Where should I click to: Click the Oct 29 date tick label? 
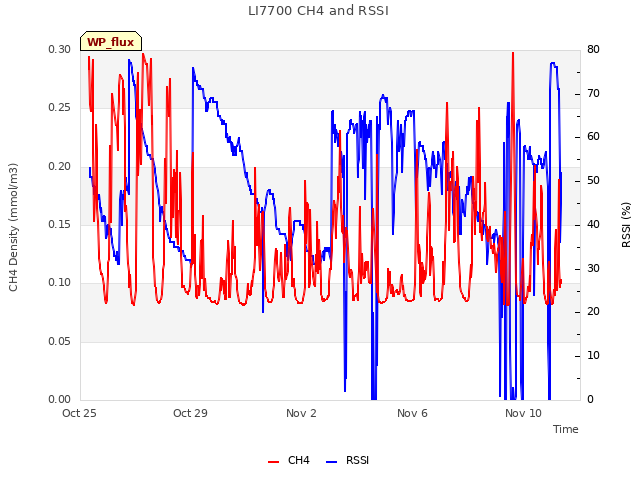point(190,413)
